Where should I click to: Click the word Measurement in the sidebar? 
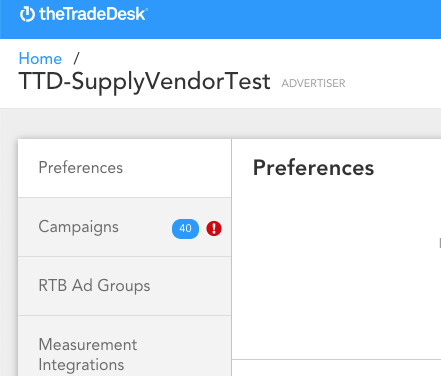pyautogui.click(x=88, y=344)
